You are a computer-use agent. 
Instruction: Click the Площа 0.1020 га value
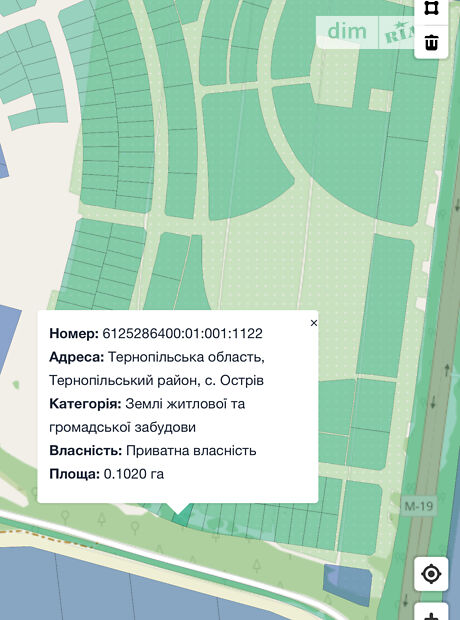tap(134, 474)
